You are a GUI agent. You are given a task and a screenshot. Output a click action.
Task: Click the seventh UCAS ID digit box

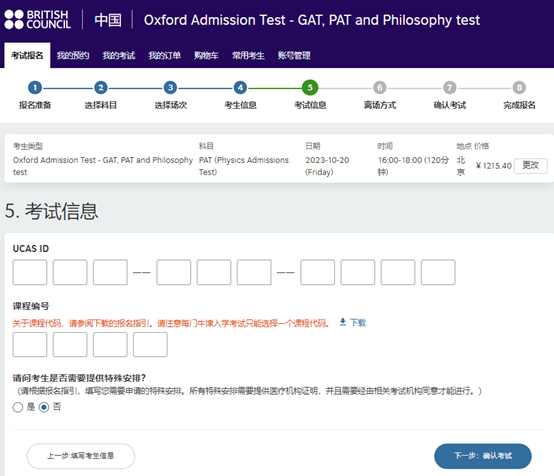coord(317,272)
